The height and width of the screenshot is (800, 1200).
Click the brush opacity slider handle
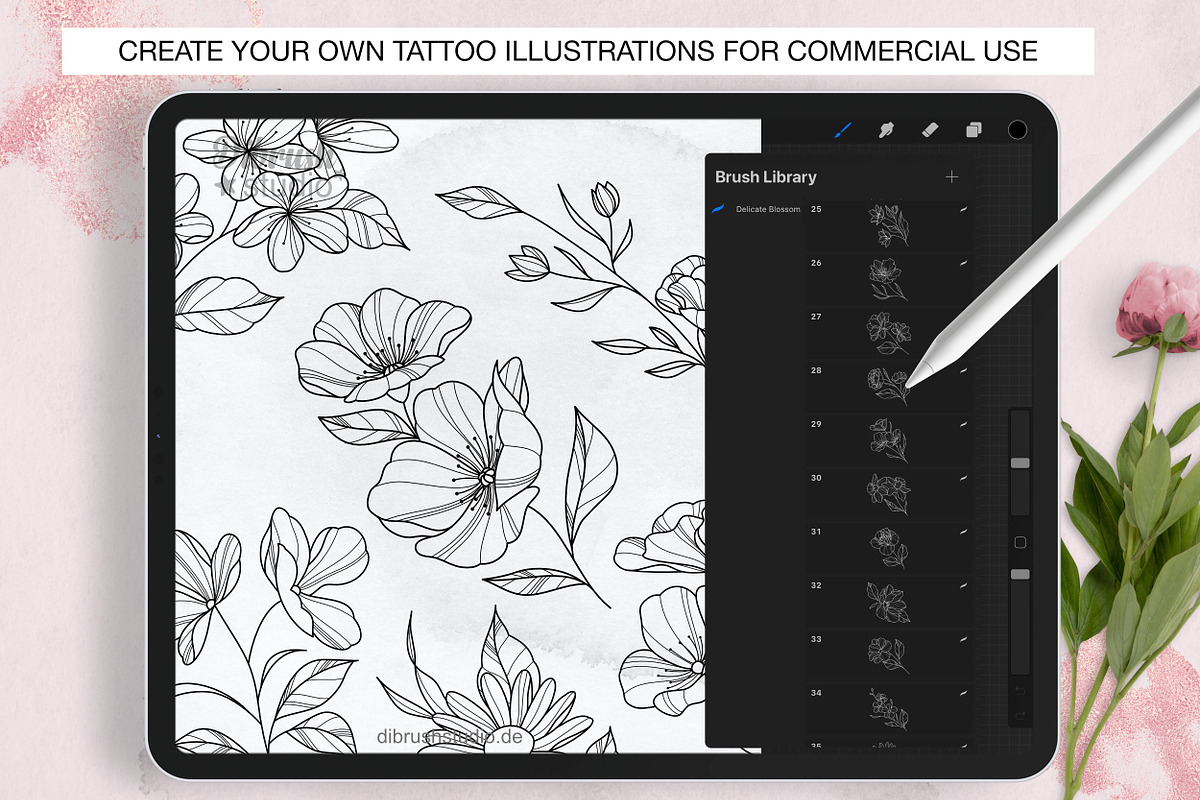pyautogui.click(x=1020, y=574)
